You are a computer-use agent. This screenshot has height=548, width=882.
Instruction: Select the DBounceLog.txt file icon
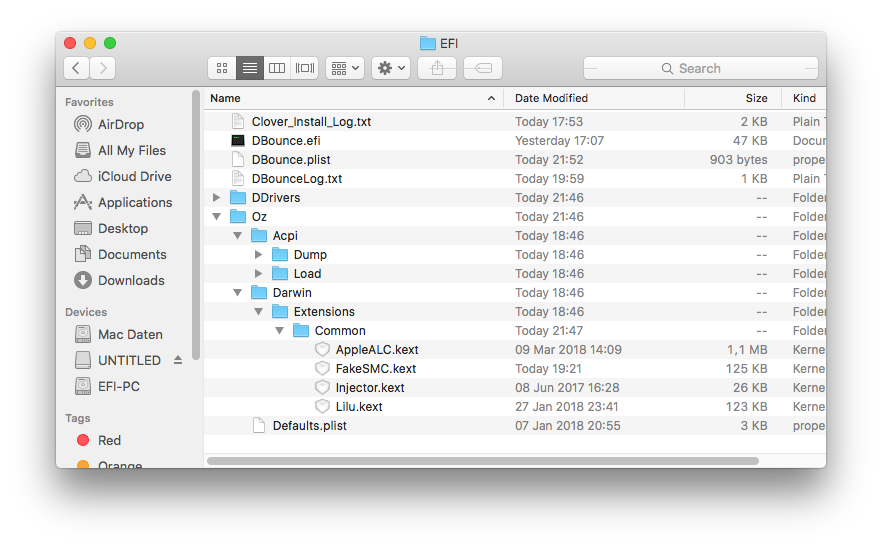click(x=238, y=178)
